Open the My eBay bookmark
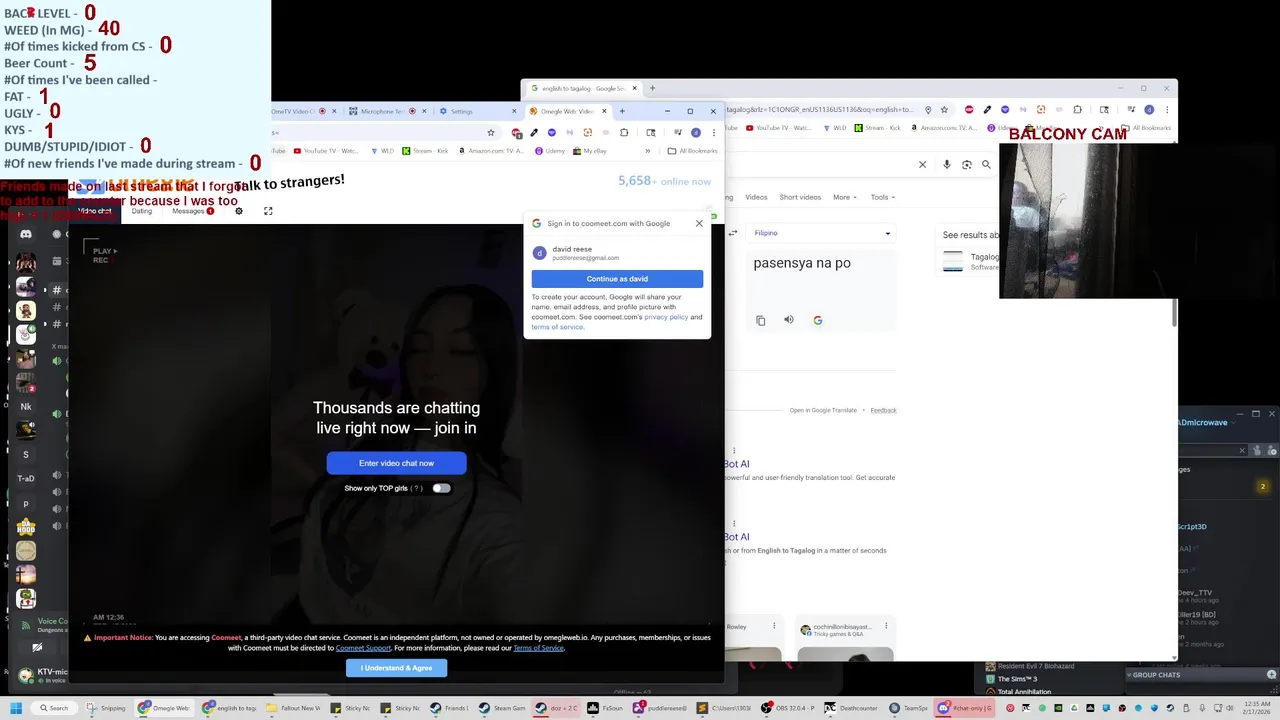Viewport: 1280px width, 720px height. coord(590,151)
